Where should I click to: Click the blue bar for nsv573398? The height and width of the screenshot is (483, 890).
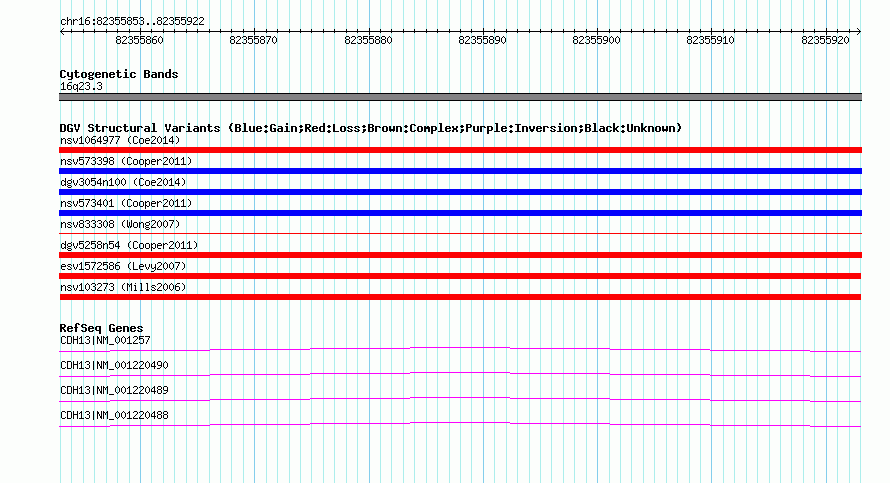click(460, 171)
